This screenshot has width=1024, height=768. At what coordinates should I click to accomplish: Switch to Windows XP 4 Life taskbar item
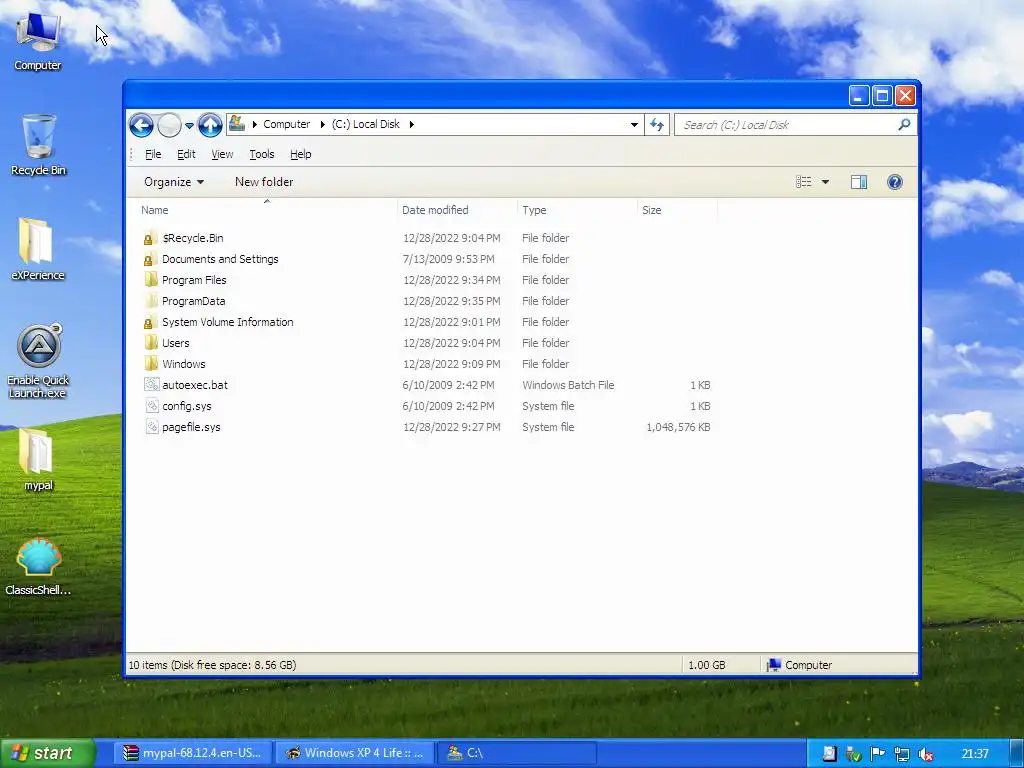point(355,753)
